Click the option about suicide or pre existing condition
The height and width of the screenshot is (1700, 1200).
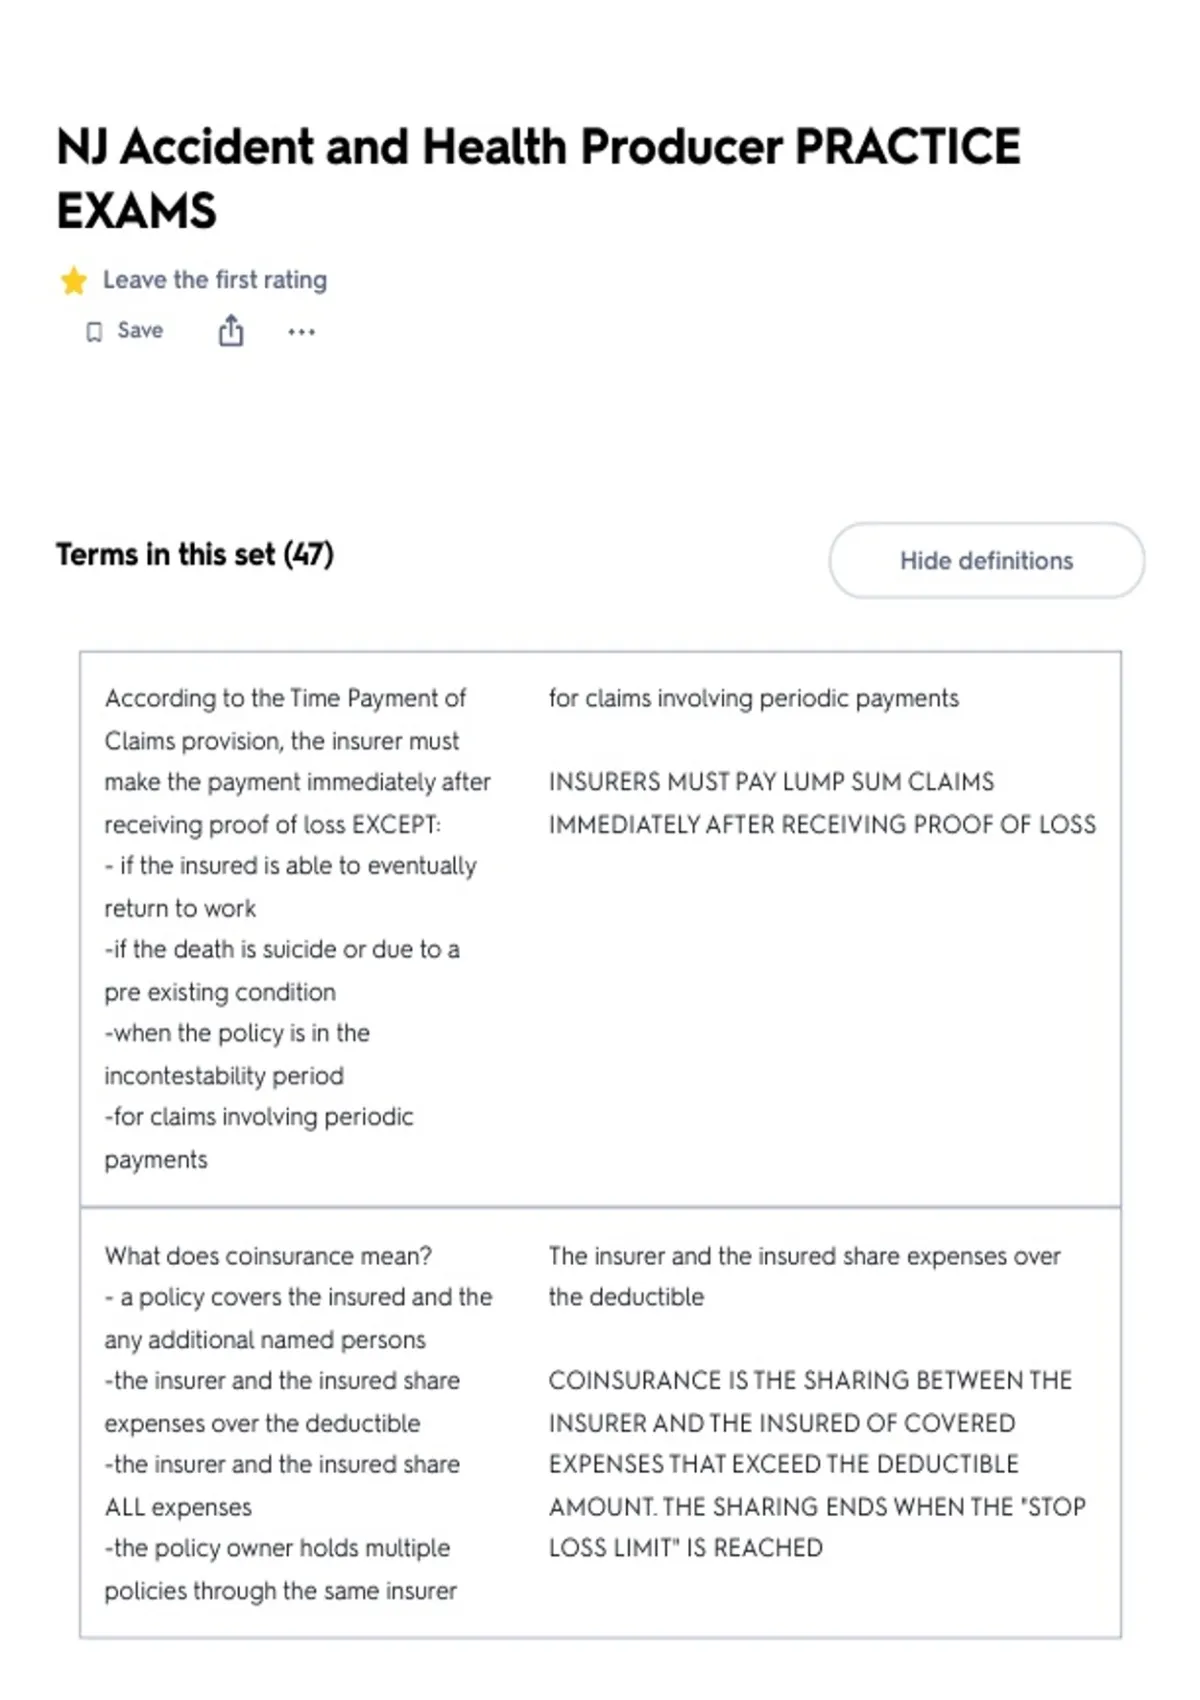pos(282,970)
